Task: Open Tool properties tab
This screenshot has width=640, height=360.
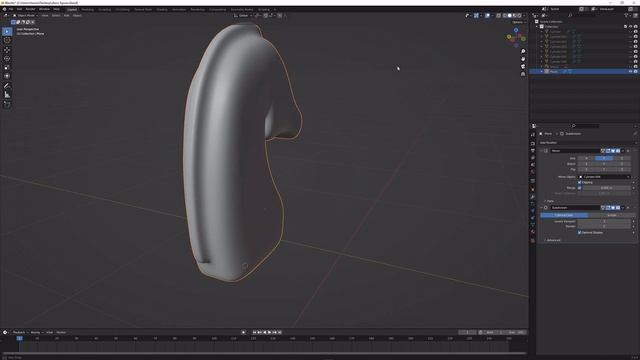Action: (x=533, y=134)
